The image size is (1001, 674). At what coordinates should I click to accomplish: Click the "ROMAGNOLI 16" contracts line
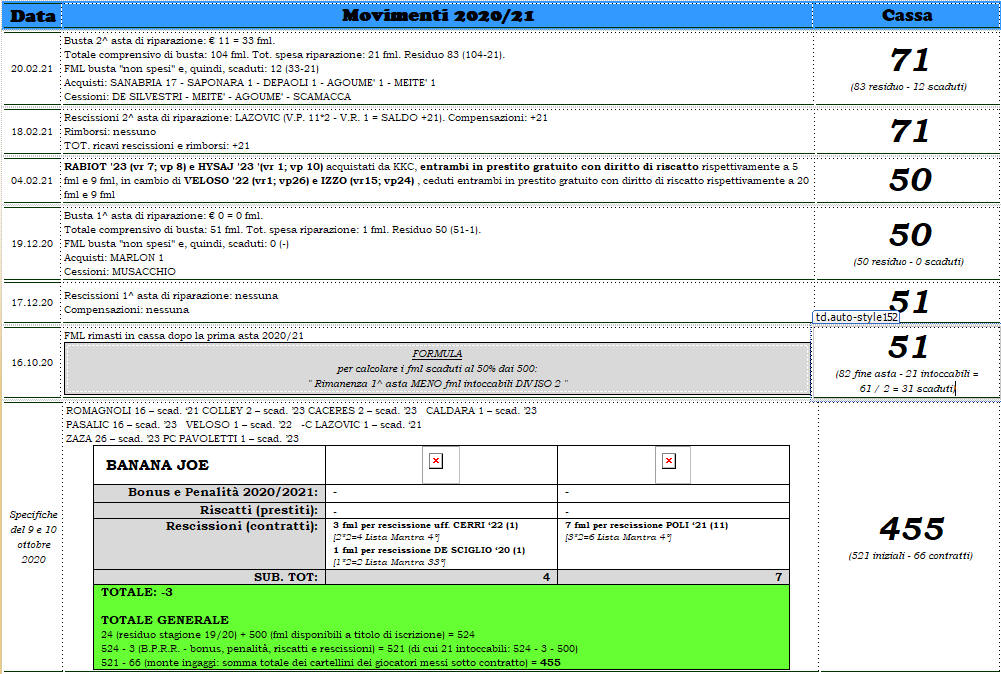301,411
